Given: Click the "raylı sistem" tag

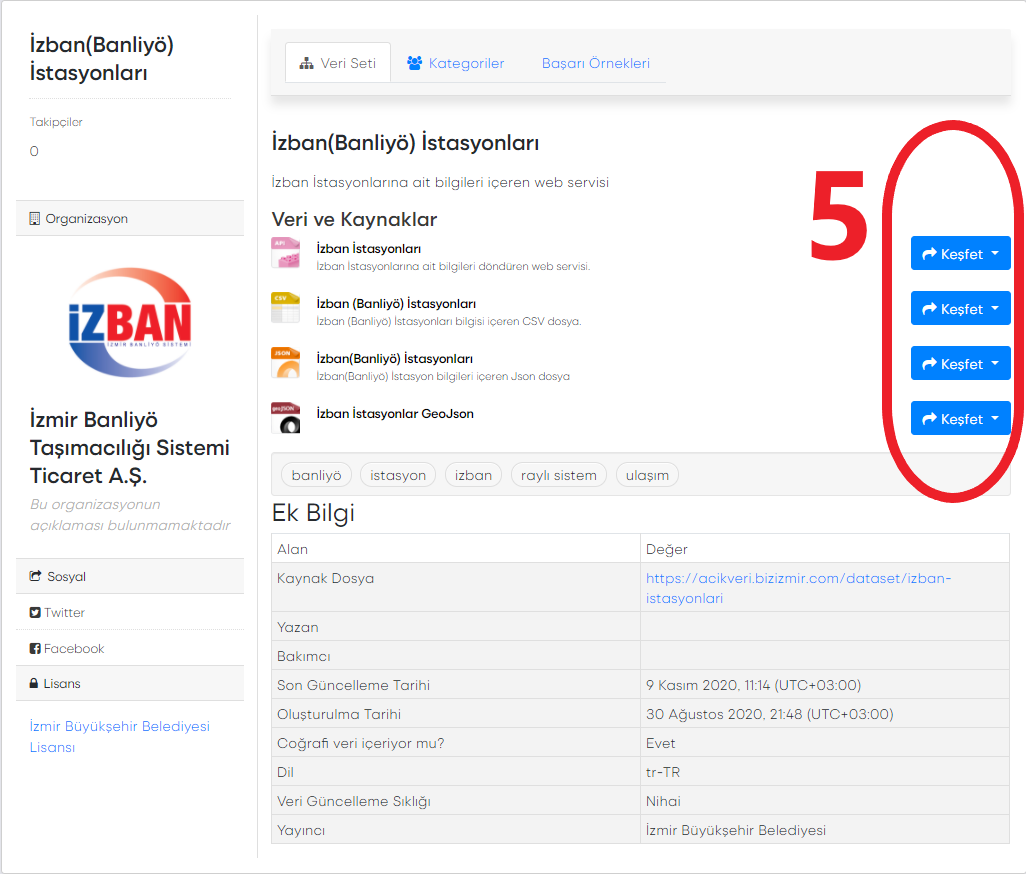Looking at the screenshot, I should [x=558, y=475].
